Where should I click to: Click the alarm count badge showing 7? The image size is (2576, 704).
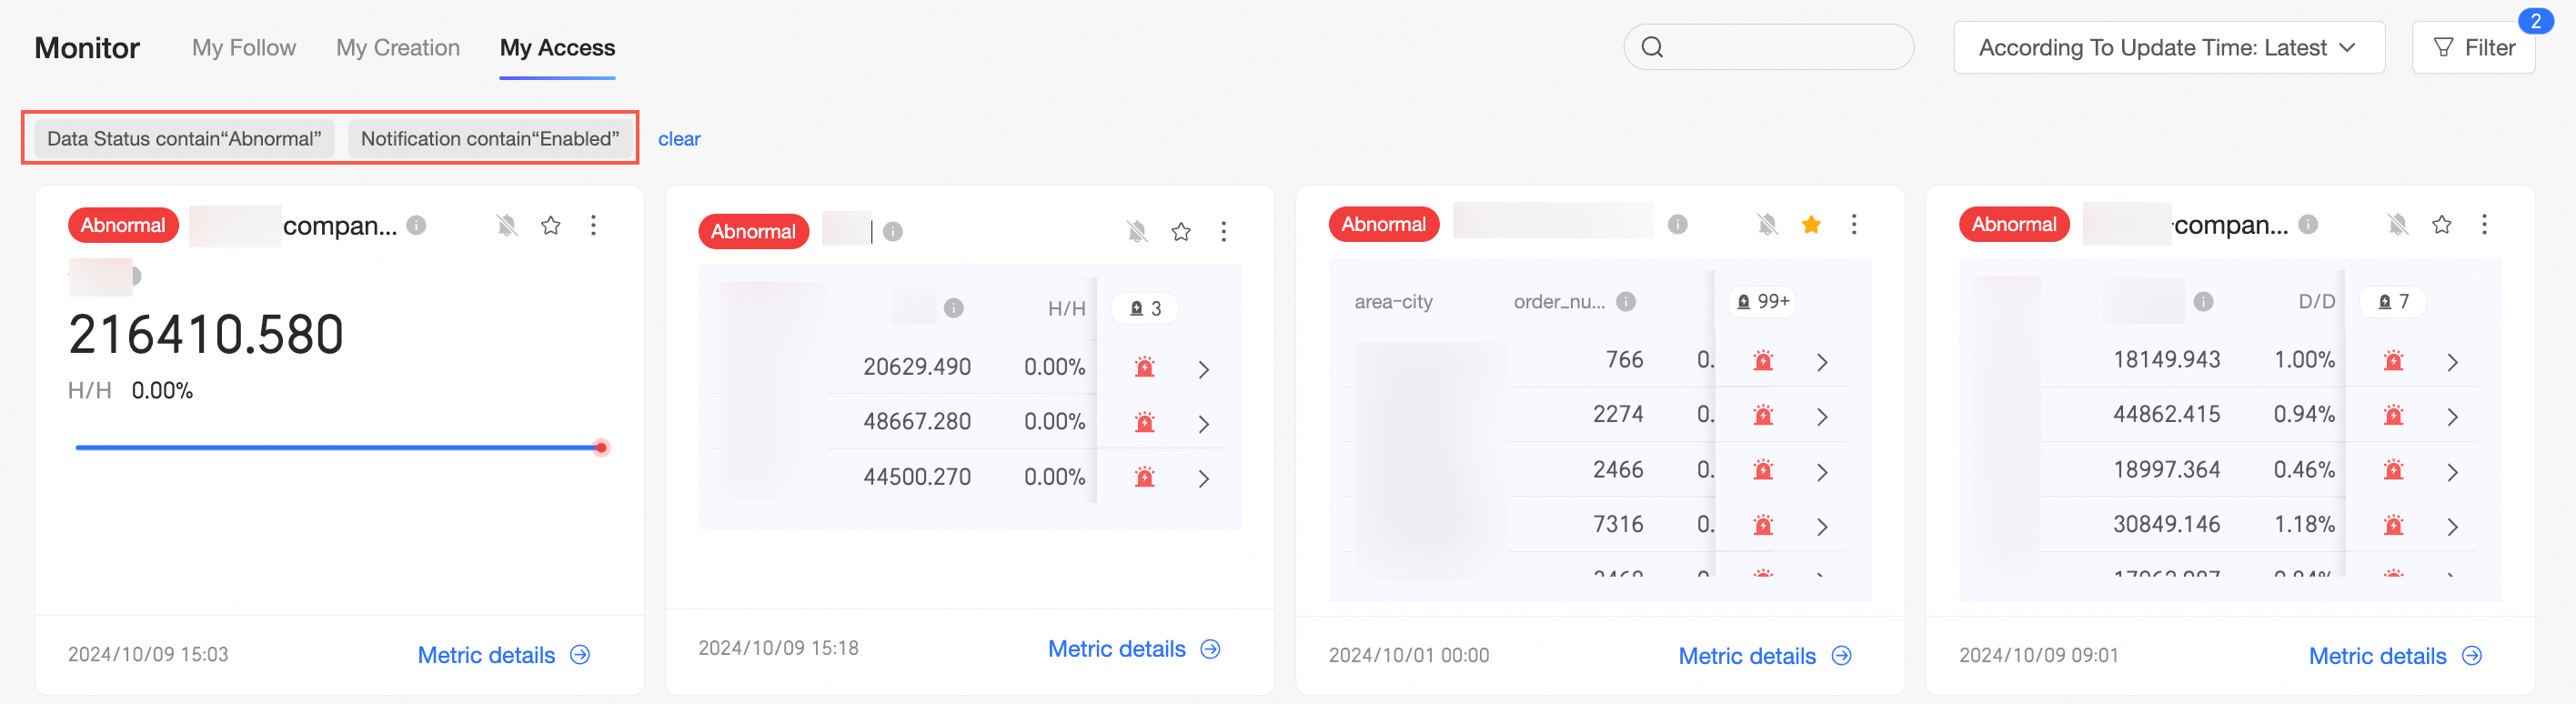[2393, 301]
